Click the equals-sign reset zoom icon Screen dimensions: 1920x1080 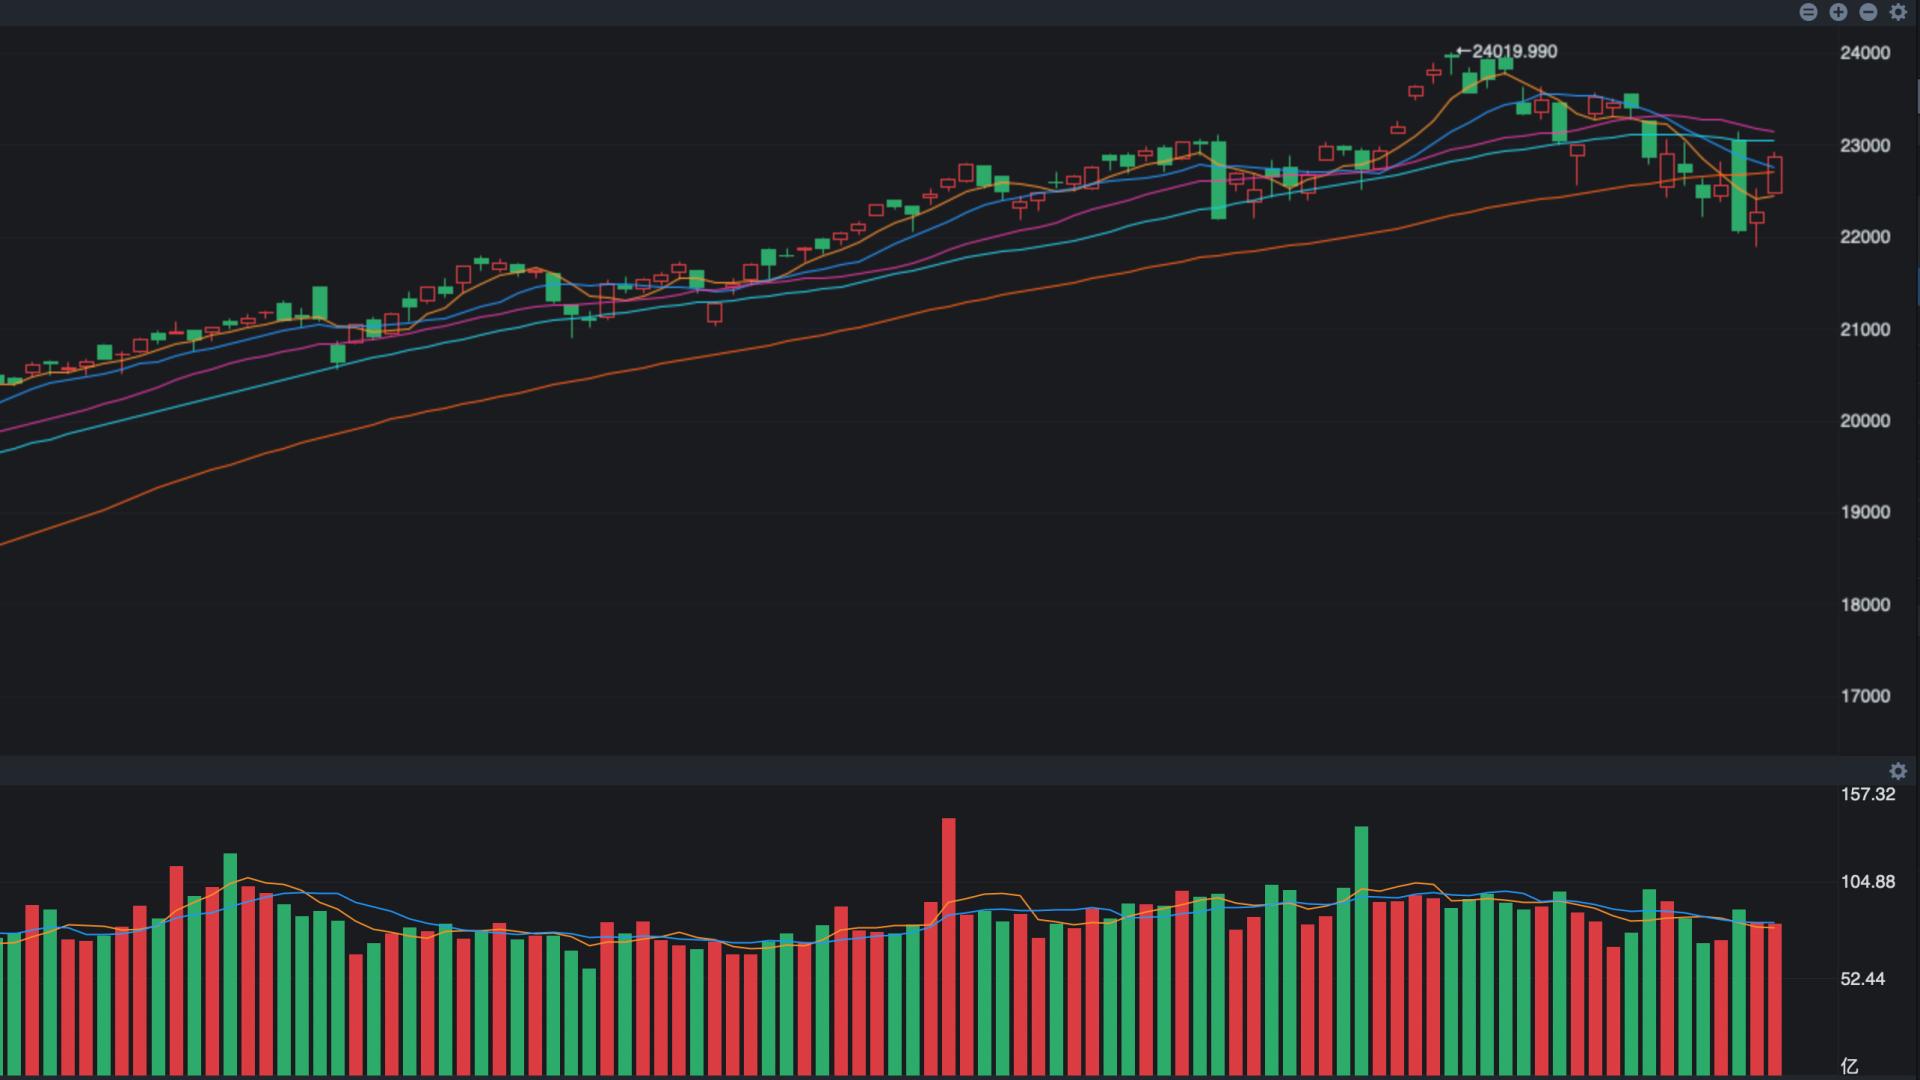(1808, 12)
